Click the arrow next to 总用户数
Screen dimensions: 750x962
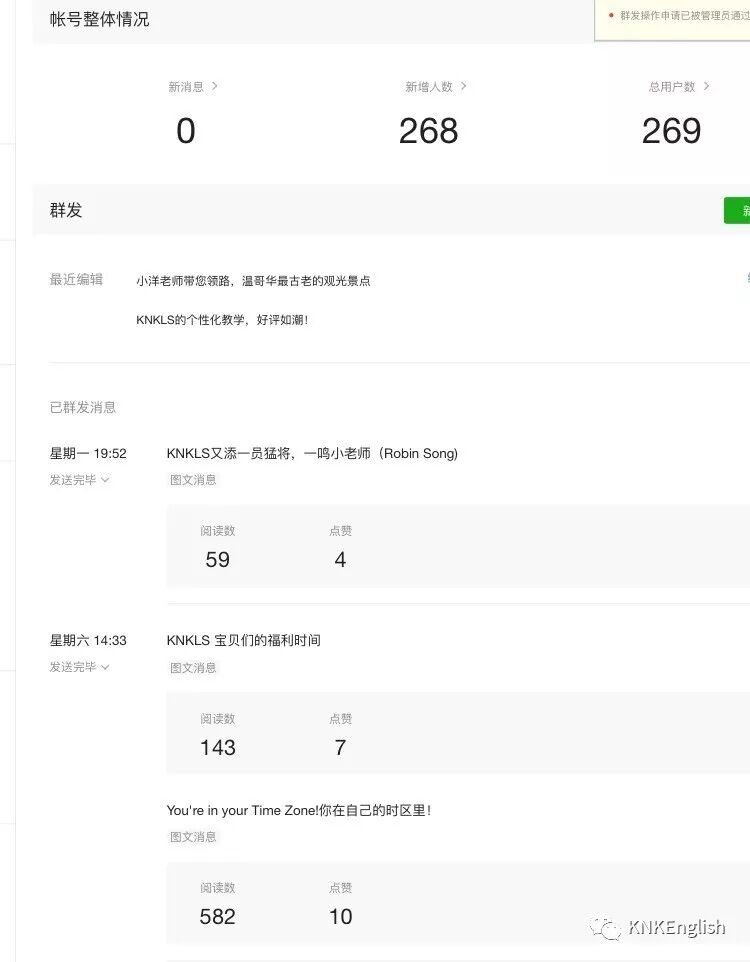pyautogui.click(x=706, y=87)
